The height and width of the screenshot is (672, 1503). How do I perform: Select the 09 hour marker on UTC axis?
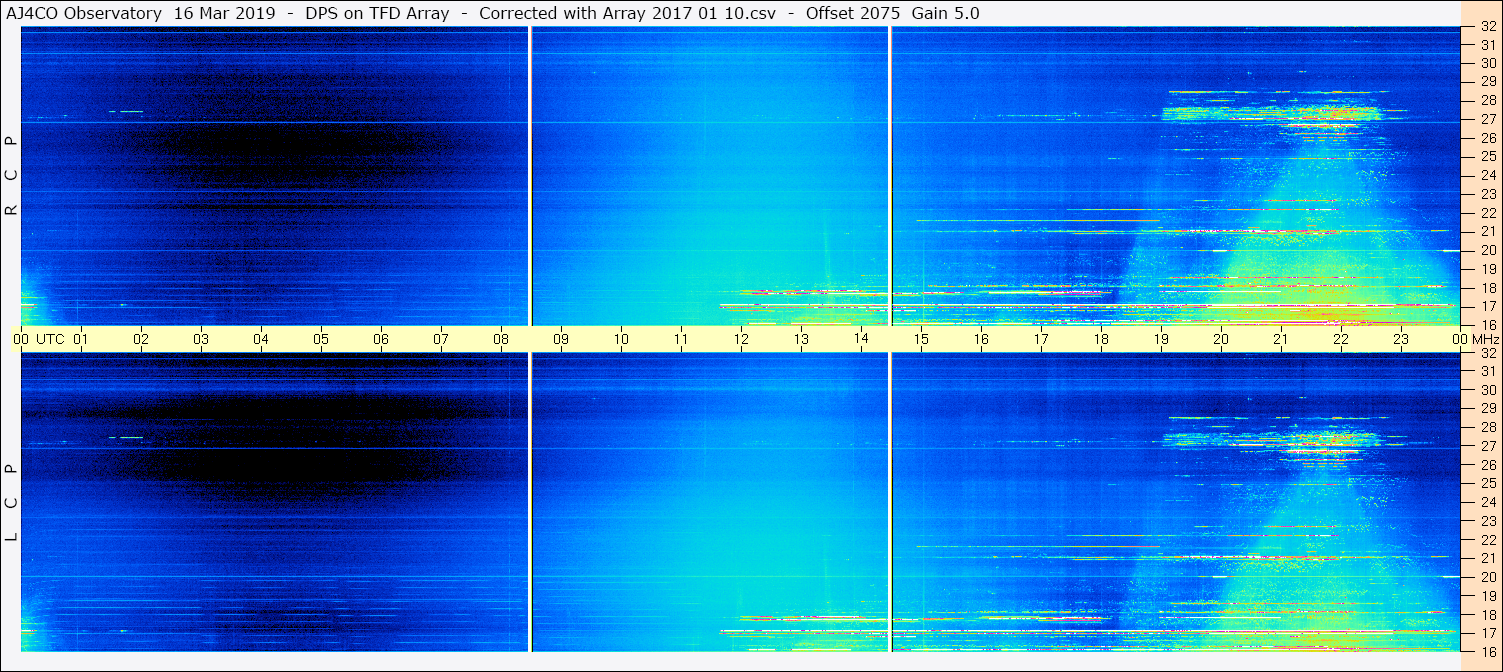(x=561, y=339)
